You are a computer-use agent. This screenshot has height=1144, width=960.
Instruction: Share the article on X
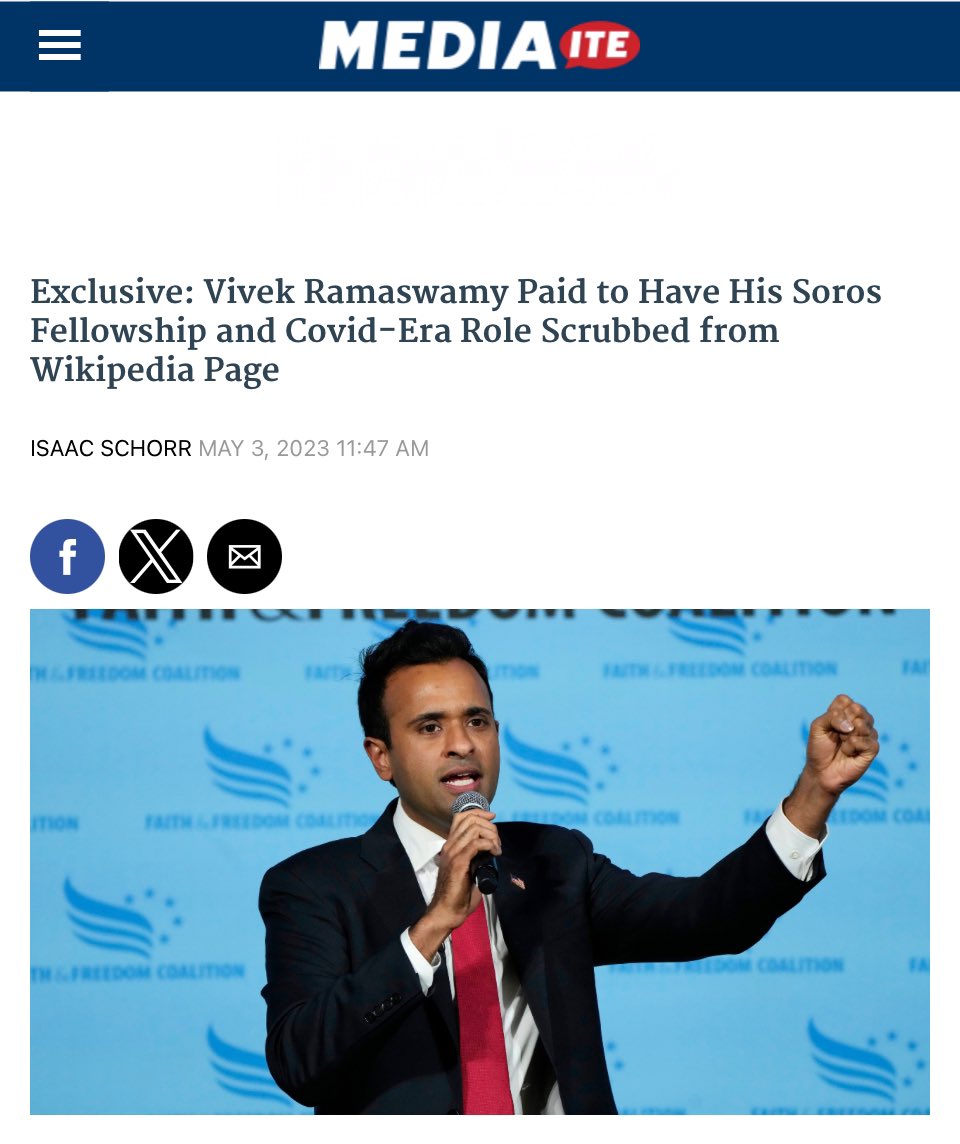(x=155, y=556)
